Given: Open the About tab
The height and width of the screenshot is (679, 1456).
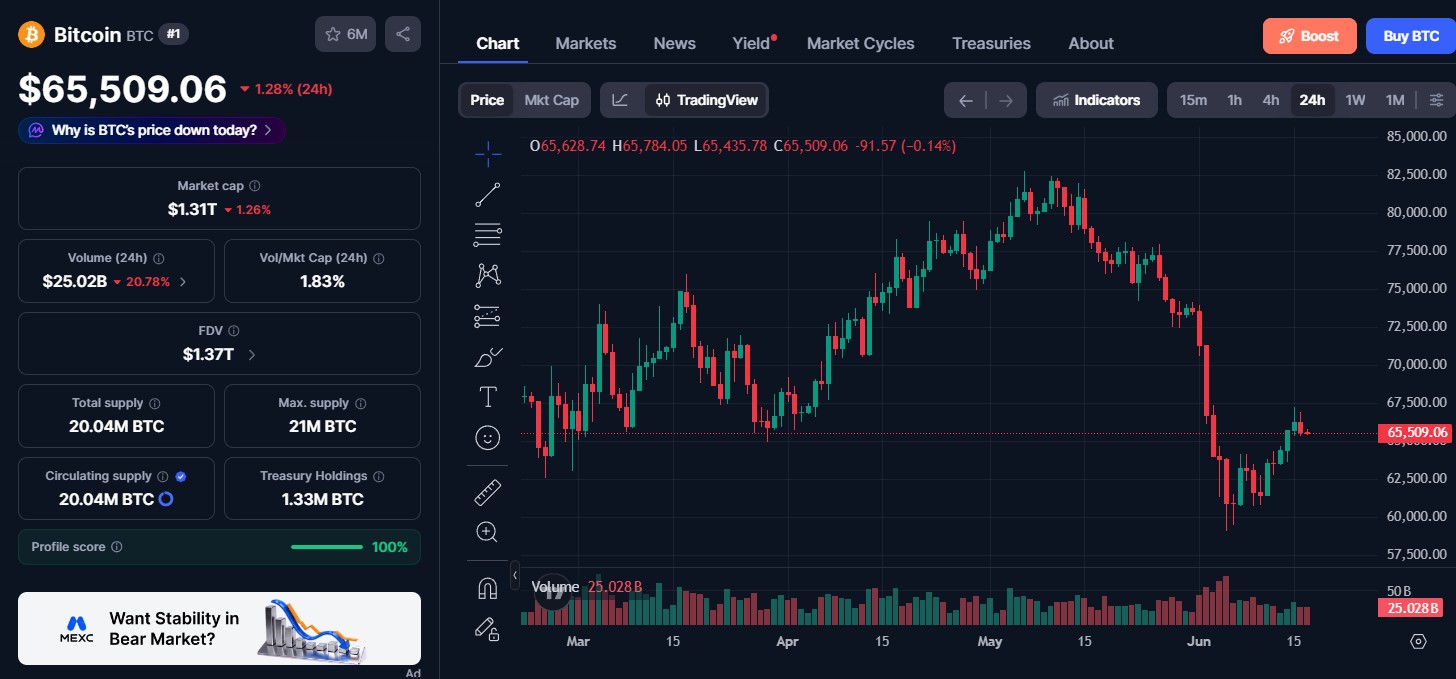Looking at the screenshot, I should 1091,43.
